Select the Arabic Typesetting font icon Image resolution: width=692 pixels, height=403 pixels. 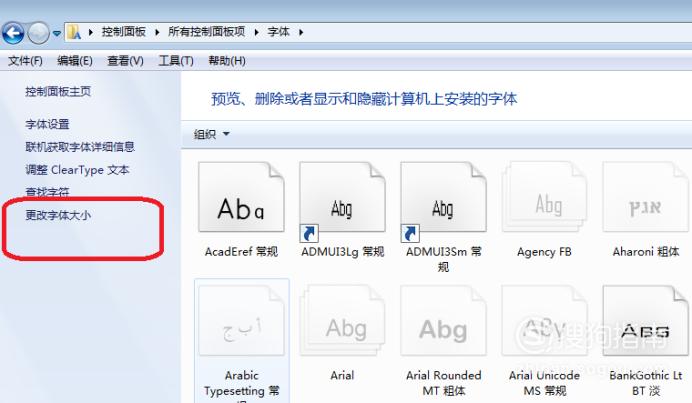tap(241, 321)
